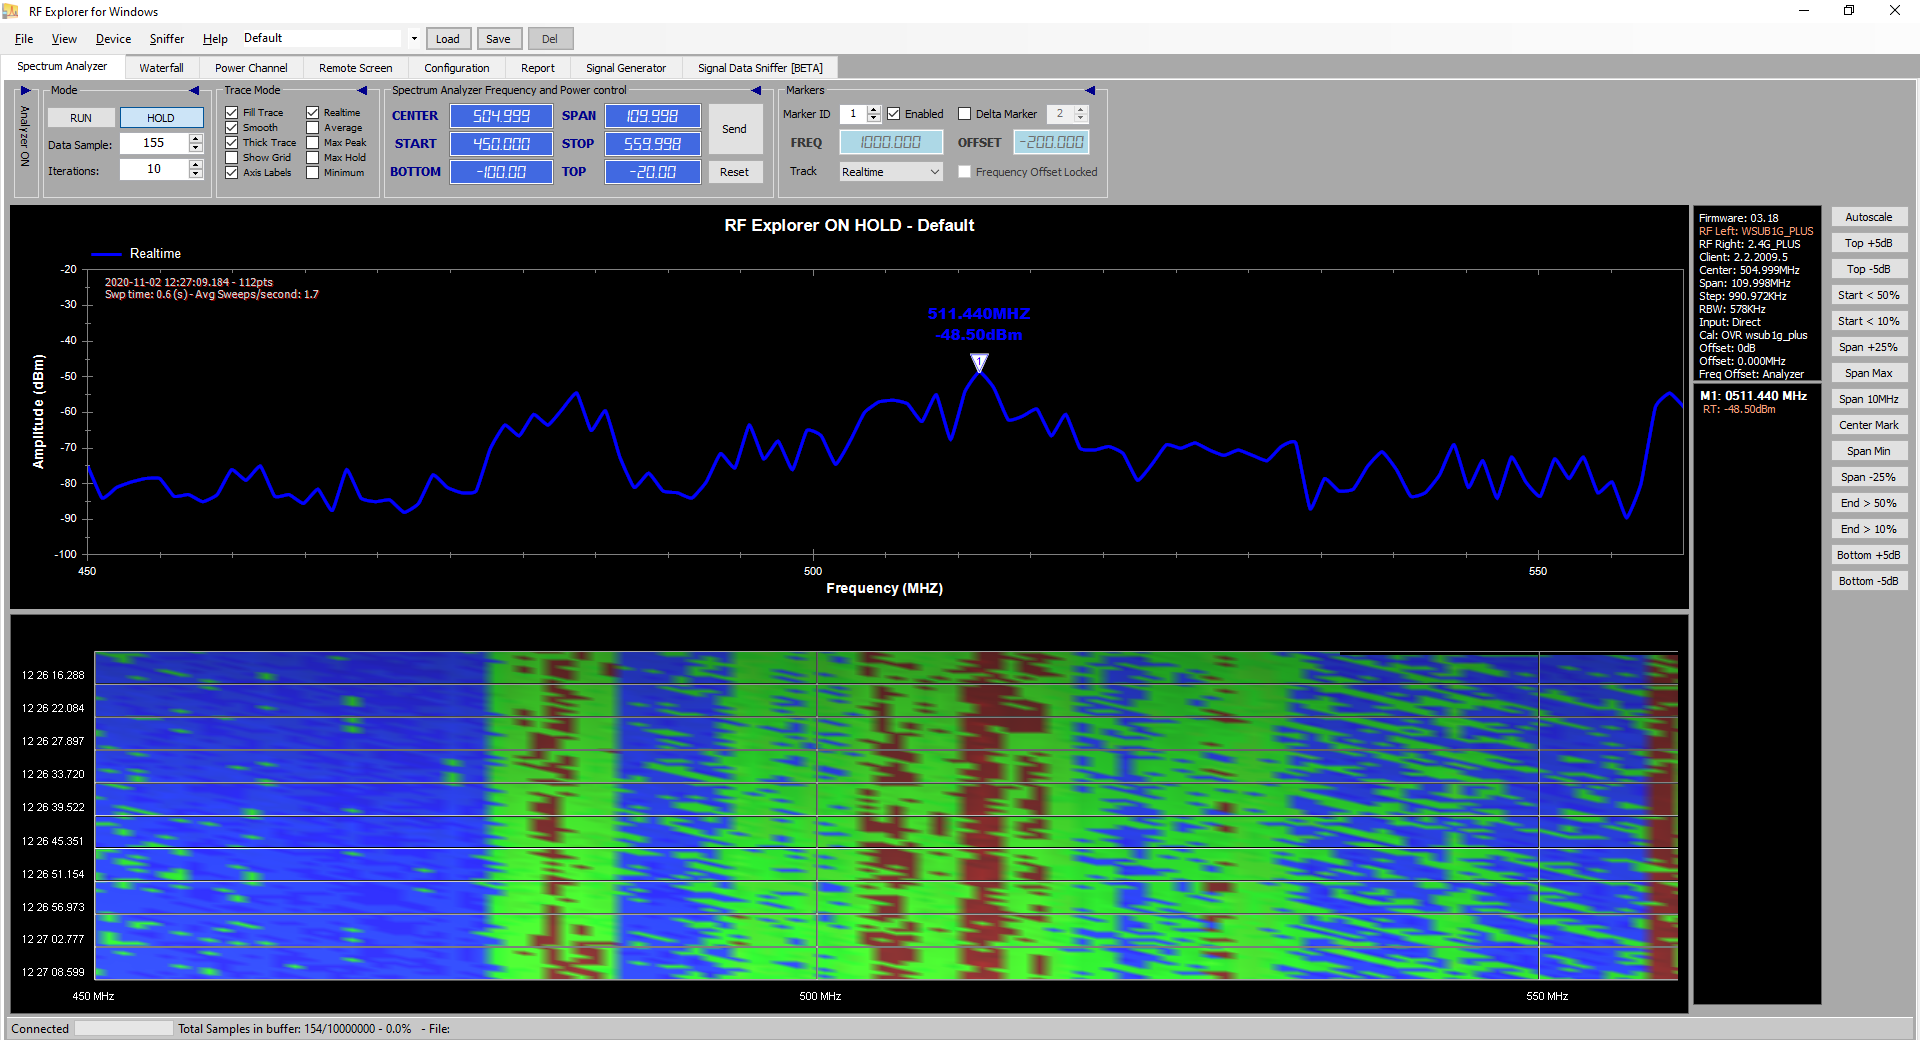
Task: Decrease Iterations spinner value
Action: coord(196,174)
